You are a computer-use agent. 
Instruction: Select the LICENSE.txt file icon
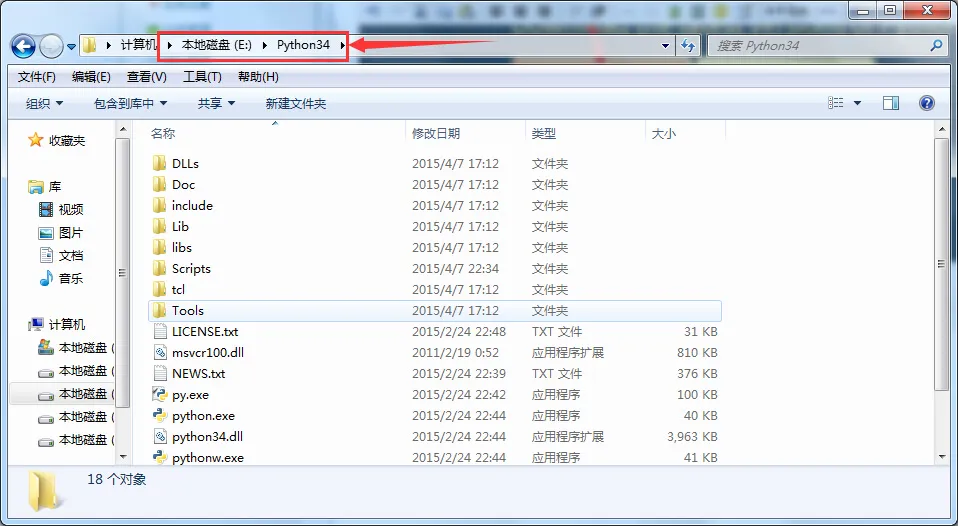(159, 331)
